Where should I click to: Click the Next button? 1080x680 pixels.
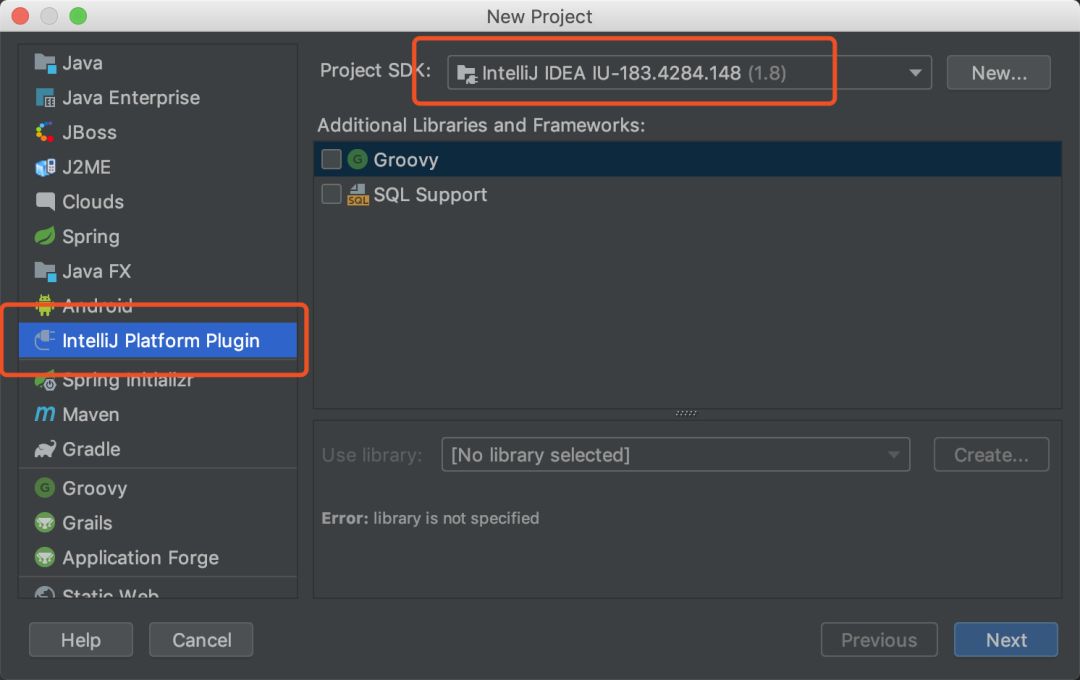tap(1006, 640)
